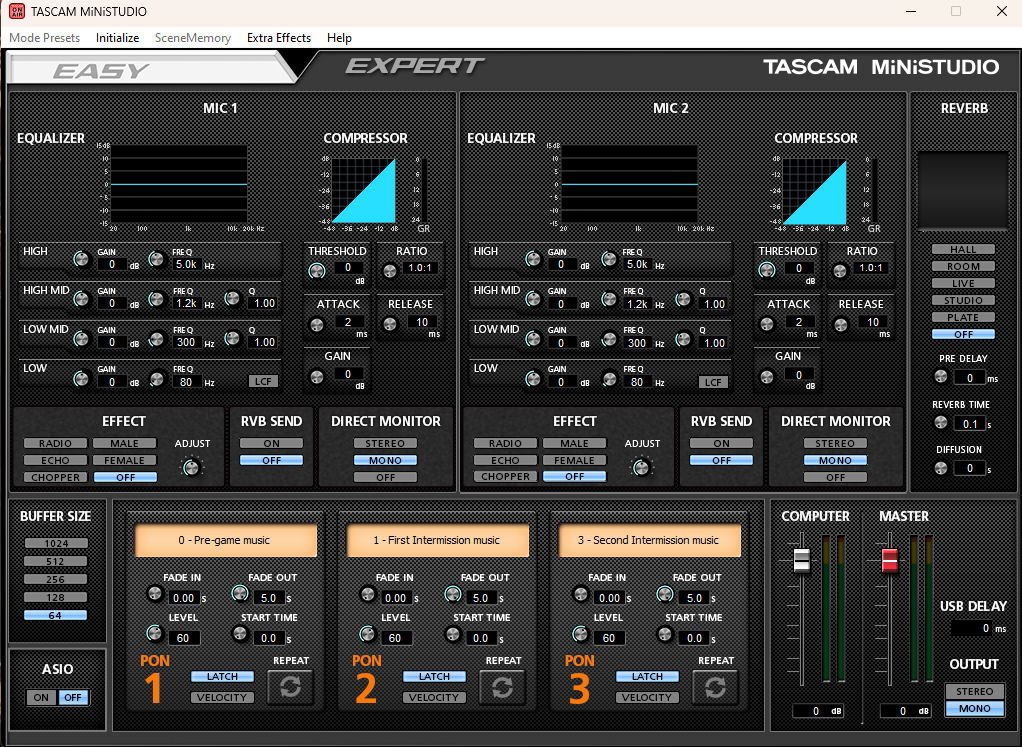Click the MIC 1 HIGH gain knob
The height and width of the screenshot is (747, 1022).
coord(81,259)
